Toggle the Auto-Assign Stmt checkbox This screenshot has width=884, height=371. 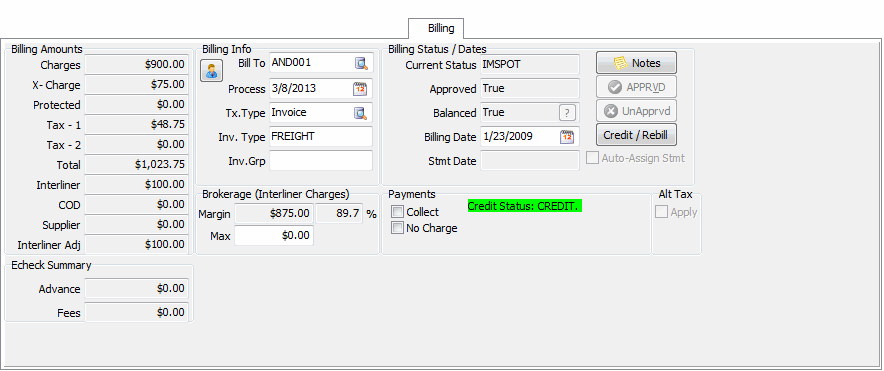pos(592,158)
